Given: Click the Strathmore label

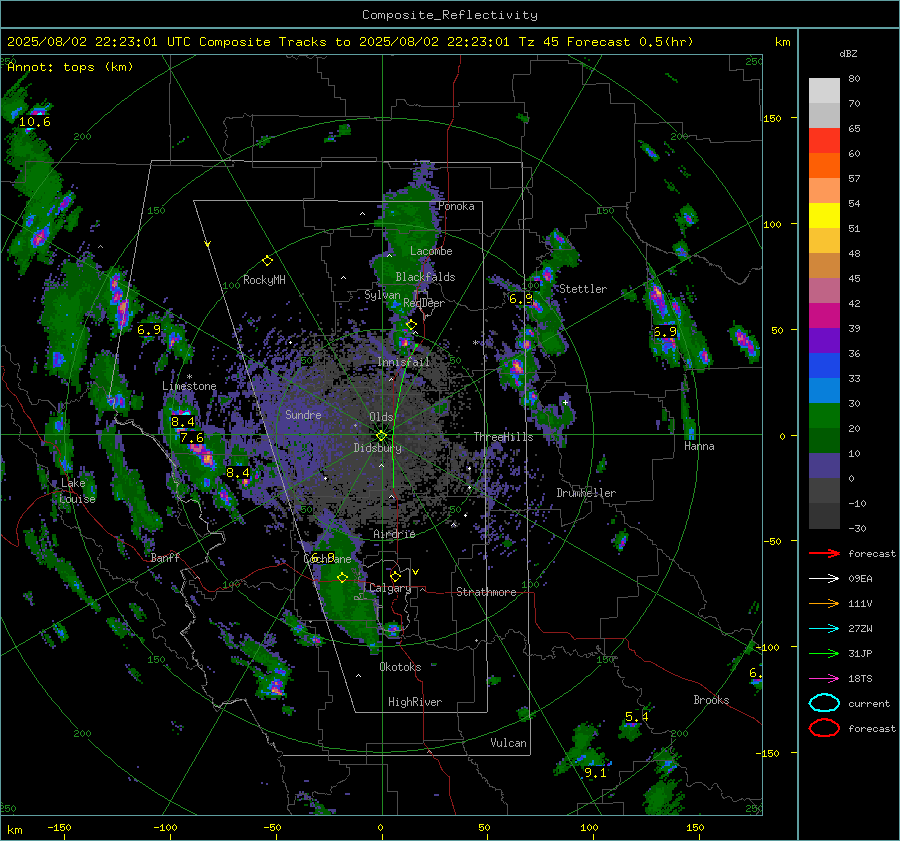Looking at the screenshot, I should coord(486,592).
